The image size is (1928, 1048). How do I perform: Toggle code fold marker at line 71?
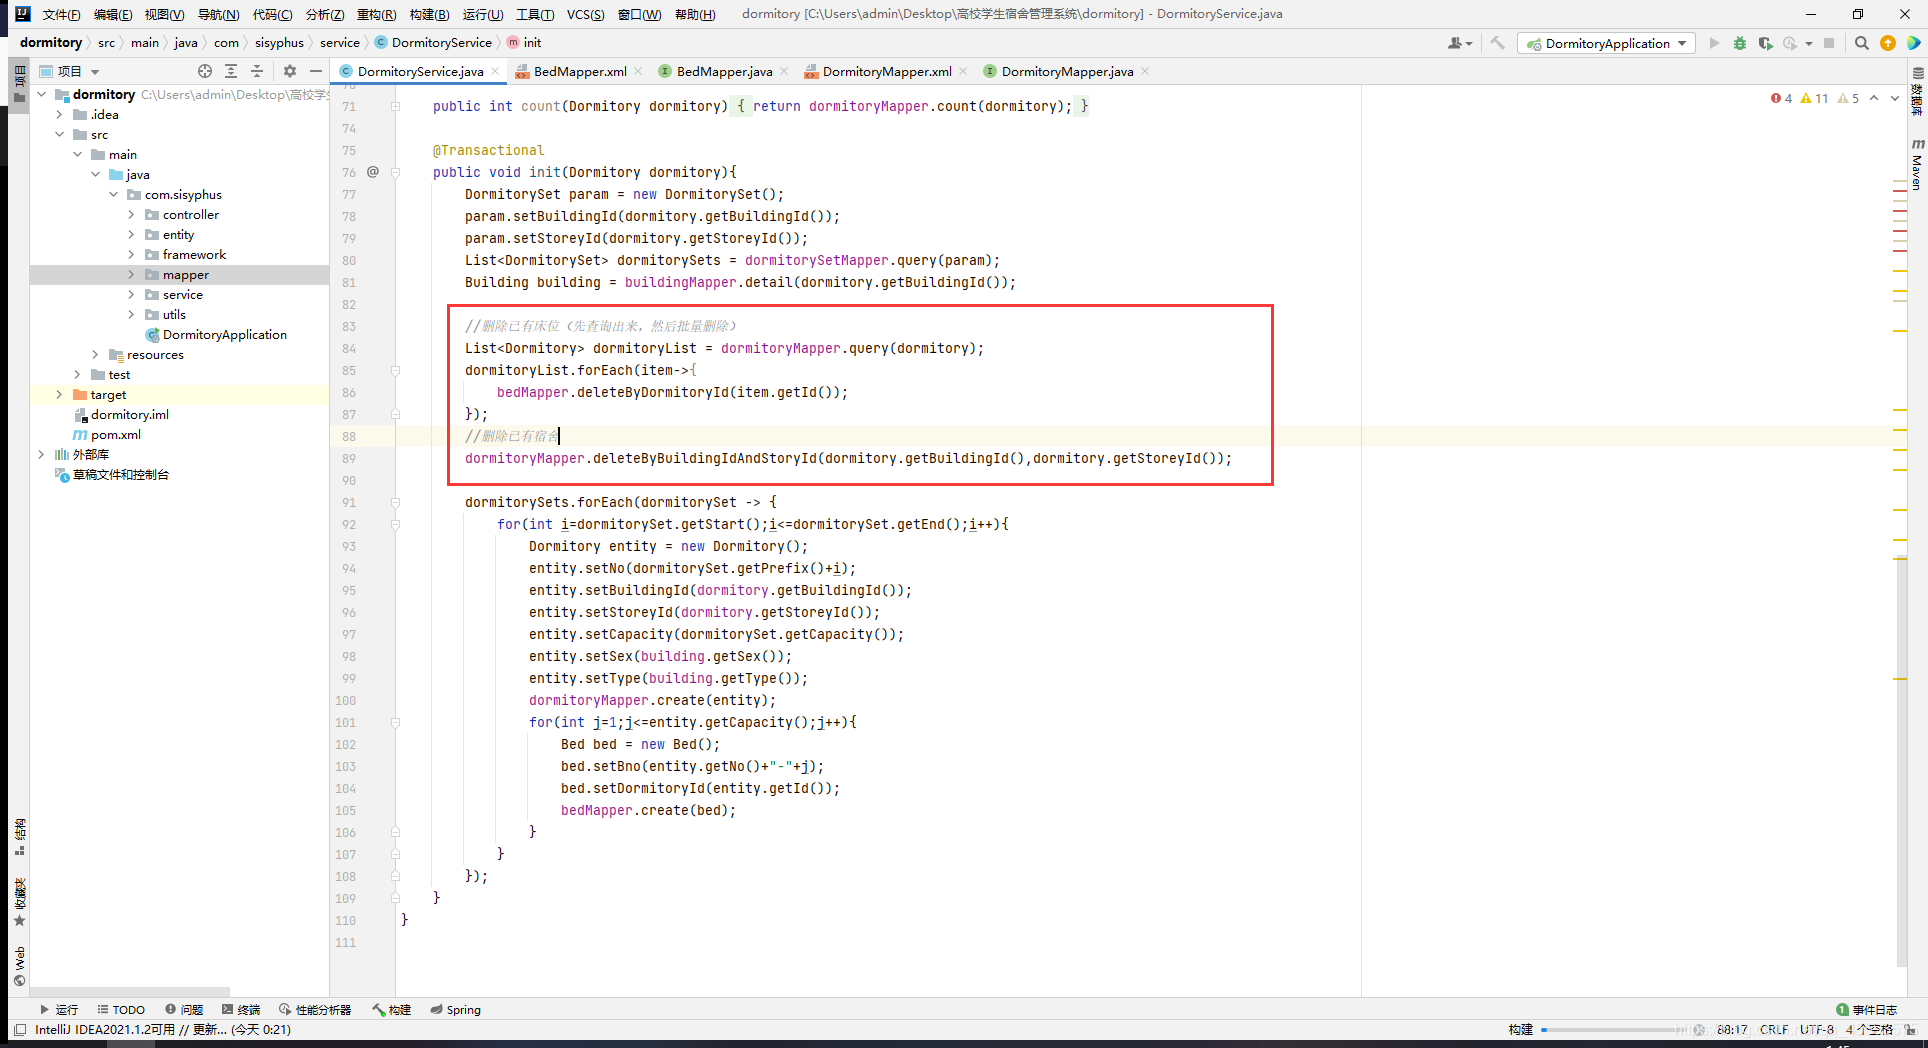396,106
